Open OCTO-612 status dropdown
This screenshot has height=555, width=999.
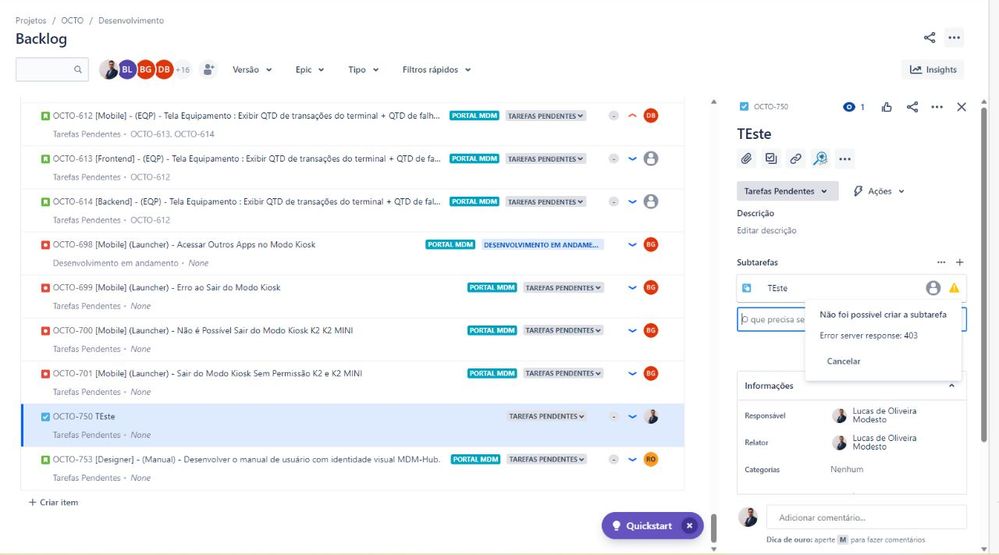545,116
